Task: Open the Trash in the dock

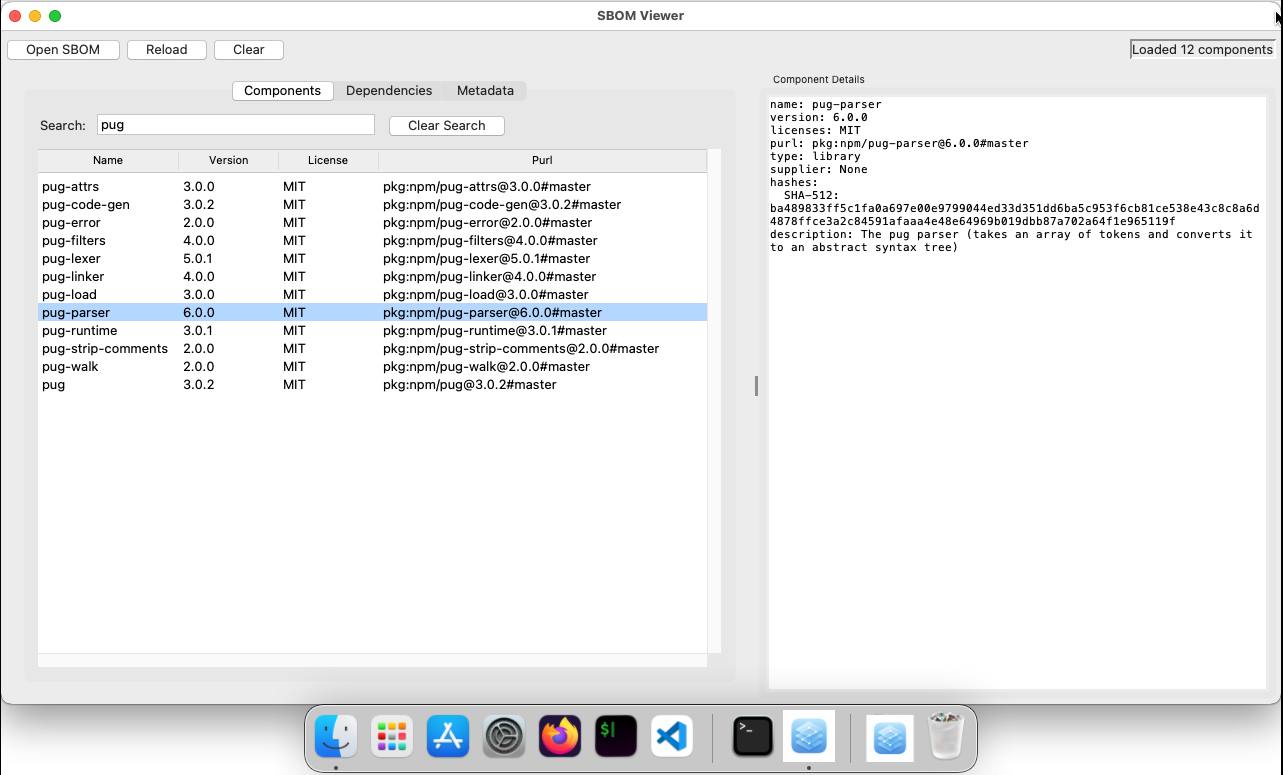Action: click(x=945, y=738)
